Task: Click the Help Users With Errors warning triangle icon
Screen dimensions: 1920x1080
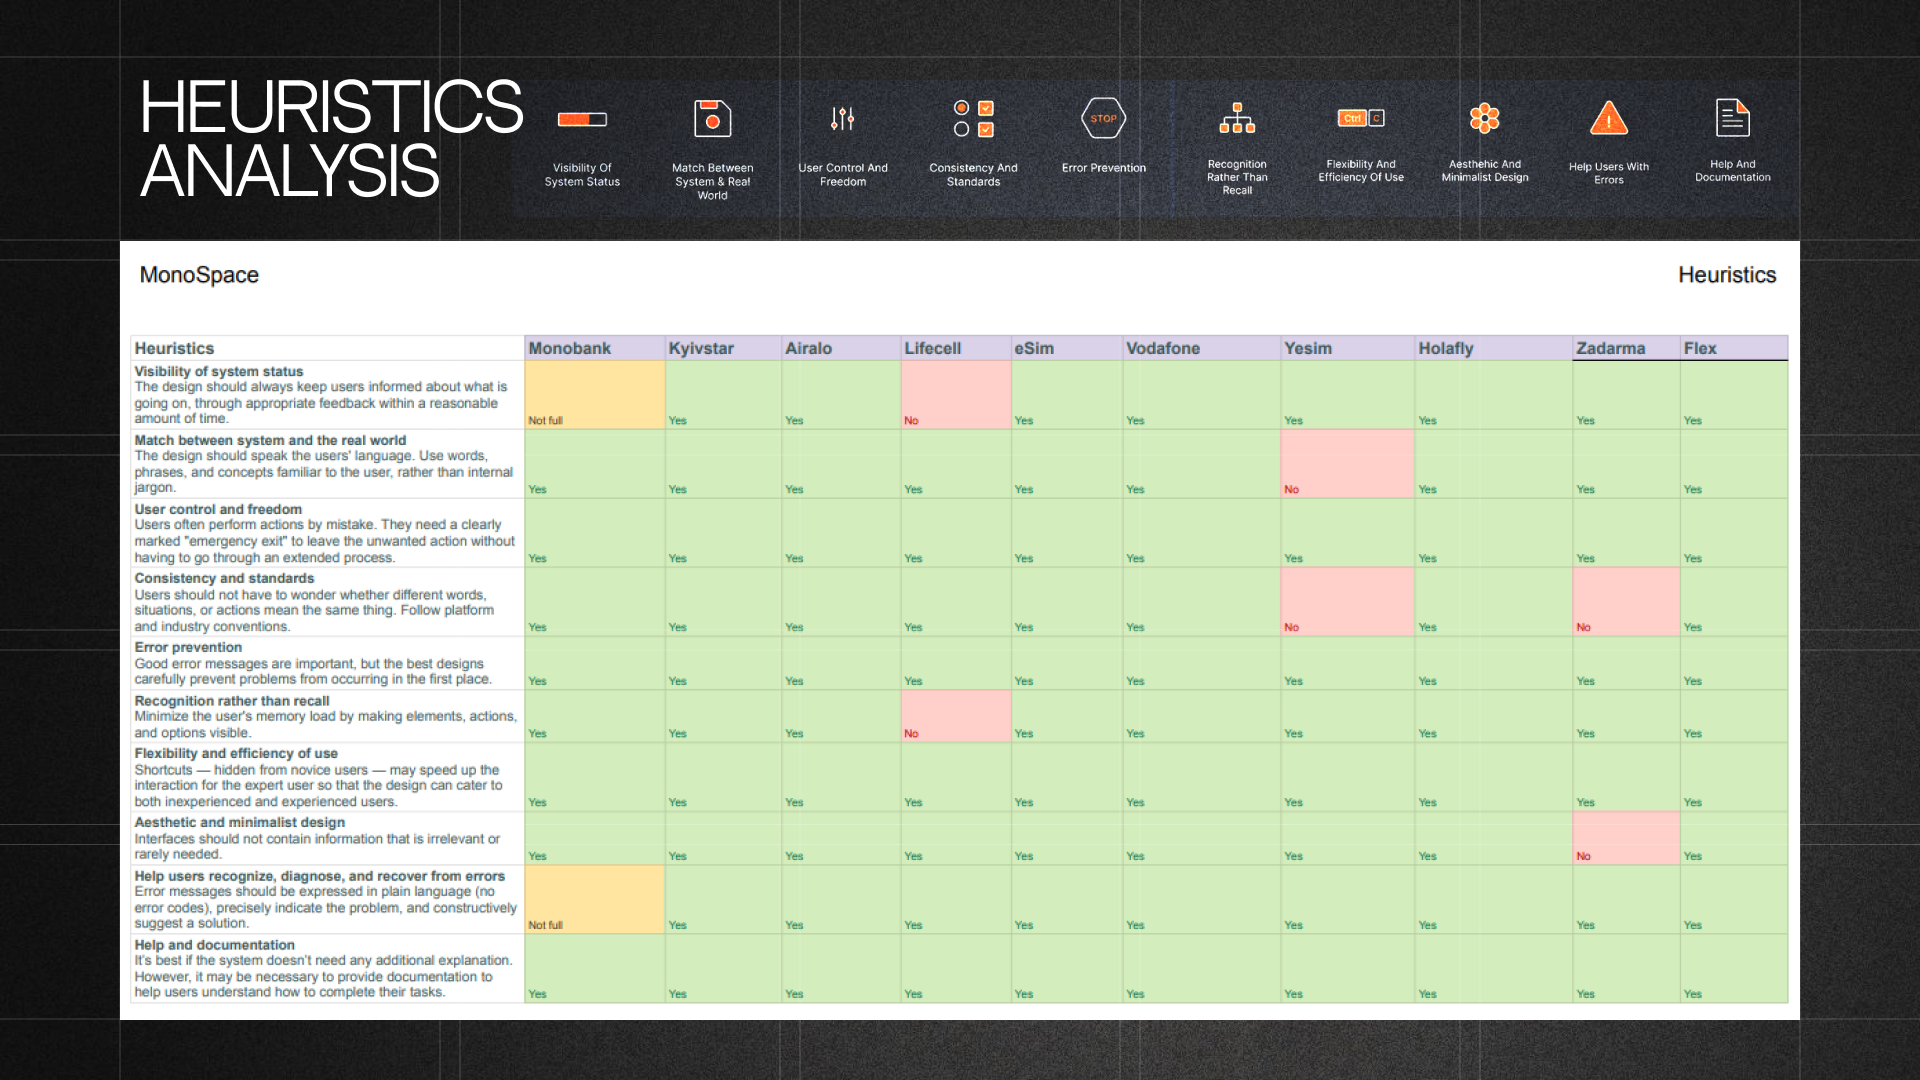Action: pyautogui.click(x=1608, y=119)
